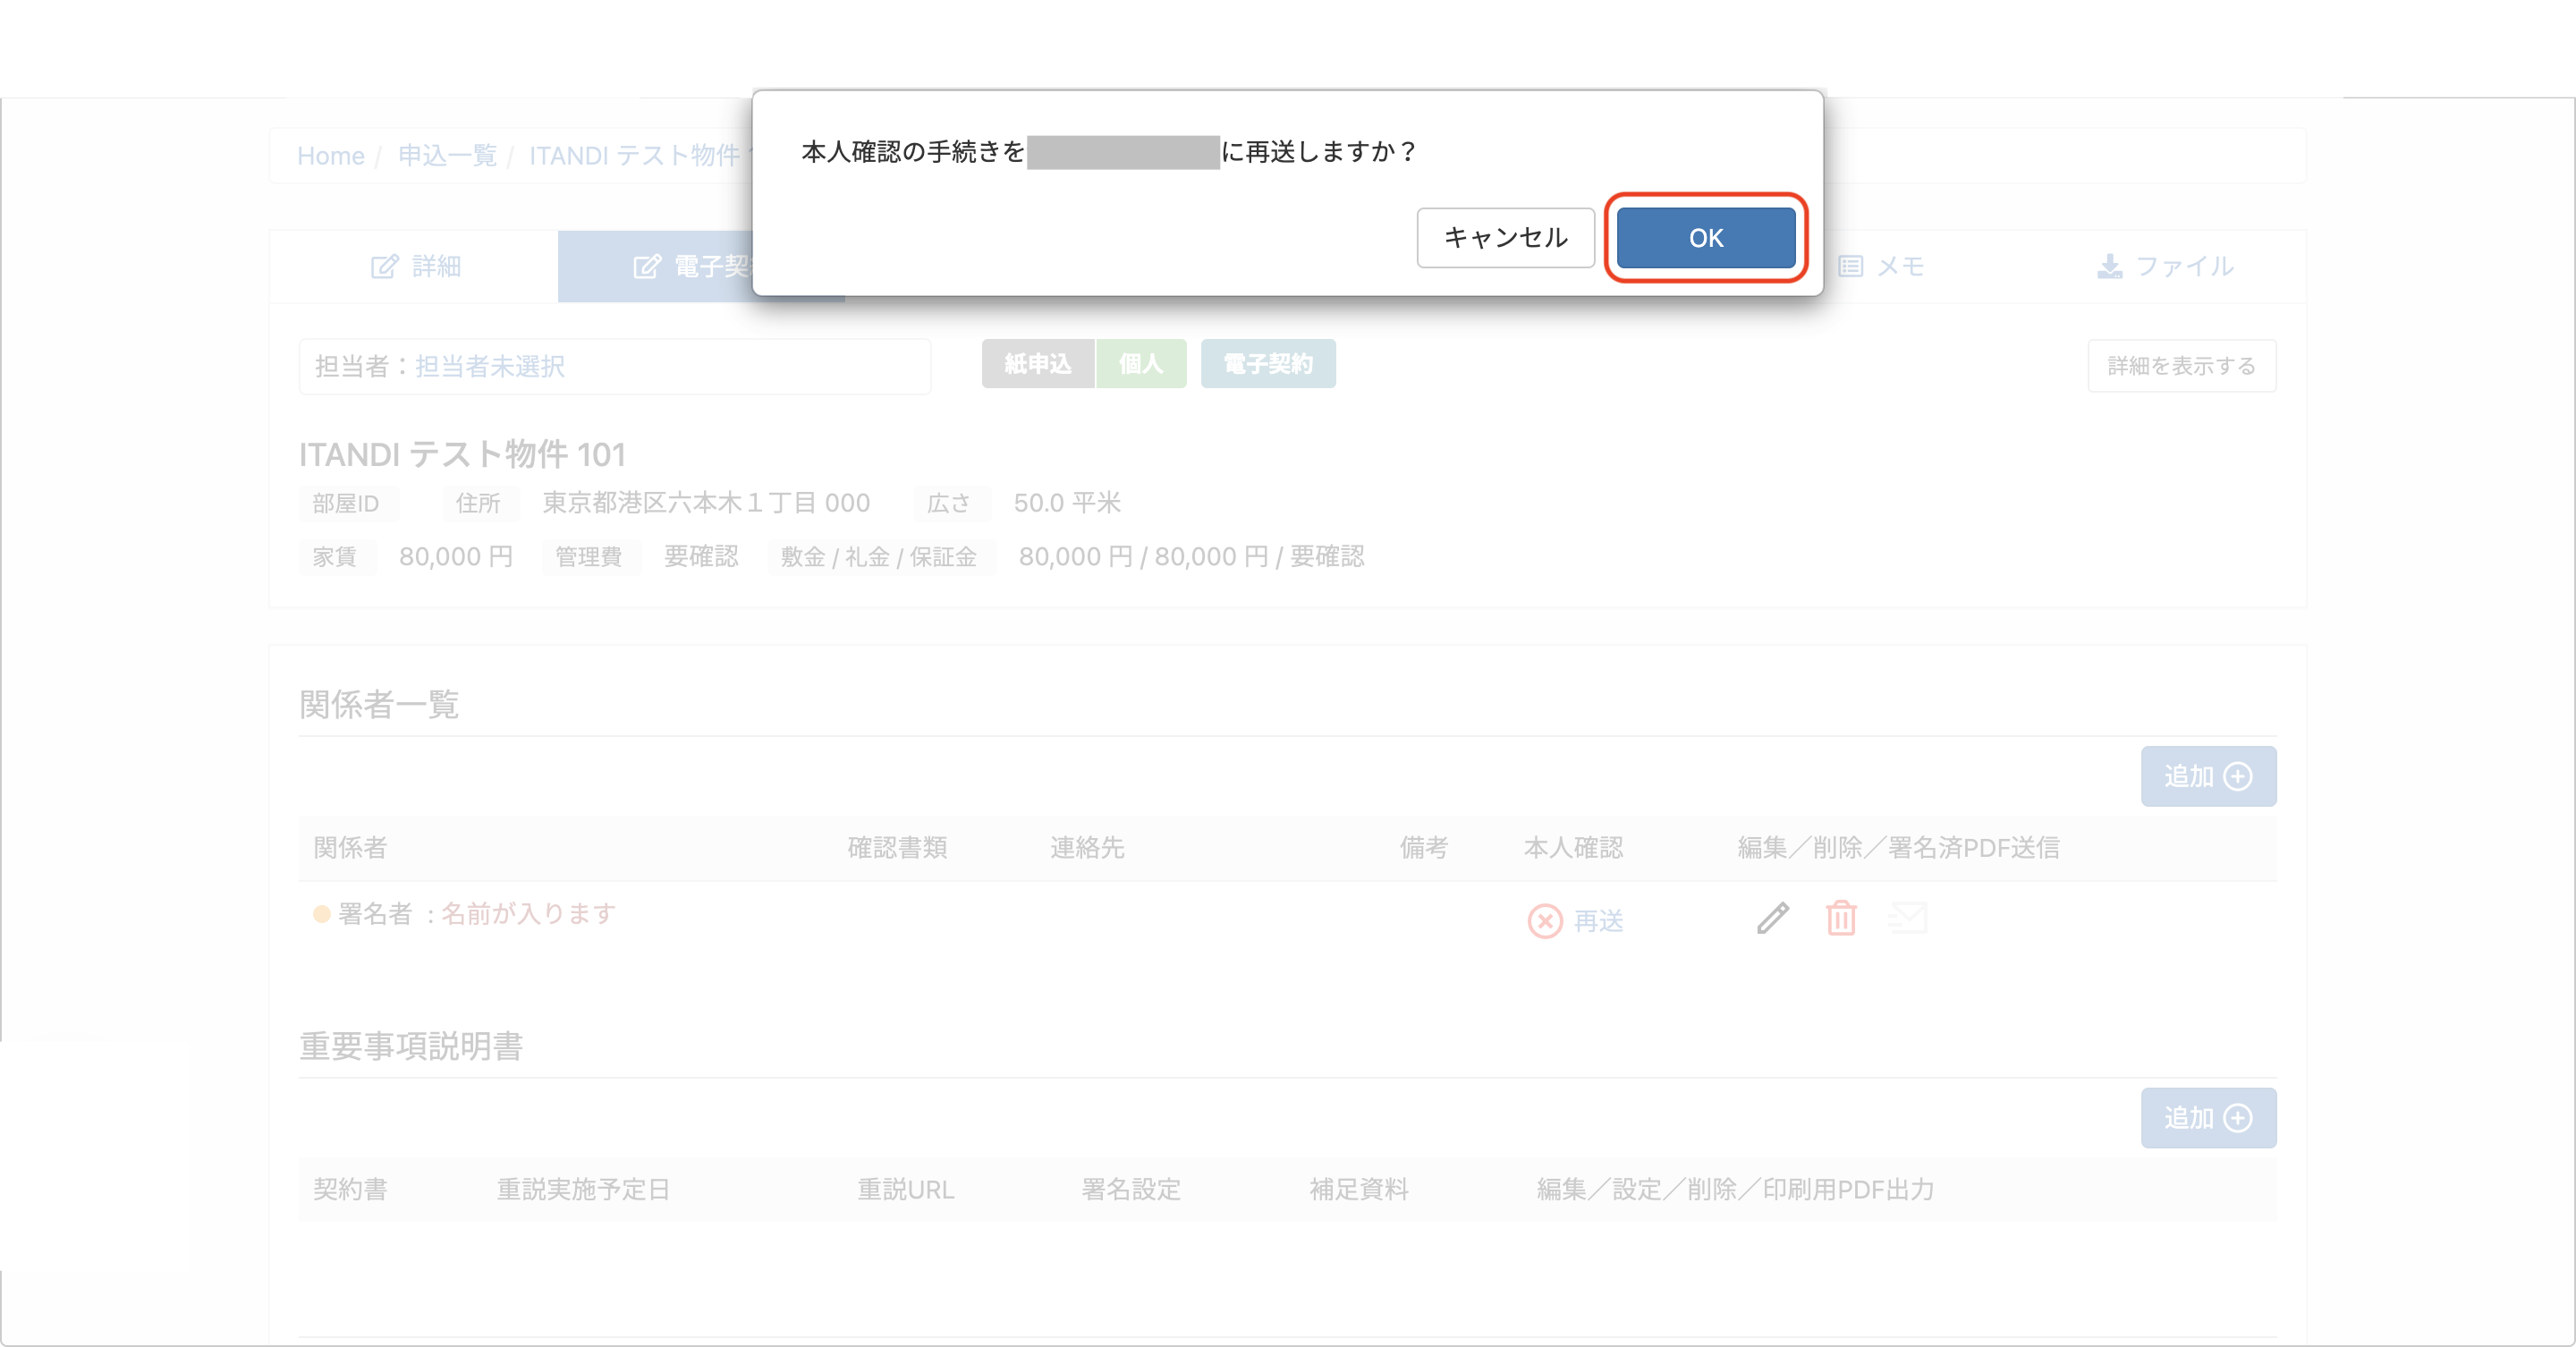Edit the signer with pencil icon
The width and height of the screenshot is (2576, 1347).
pos(1773,918)
